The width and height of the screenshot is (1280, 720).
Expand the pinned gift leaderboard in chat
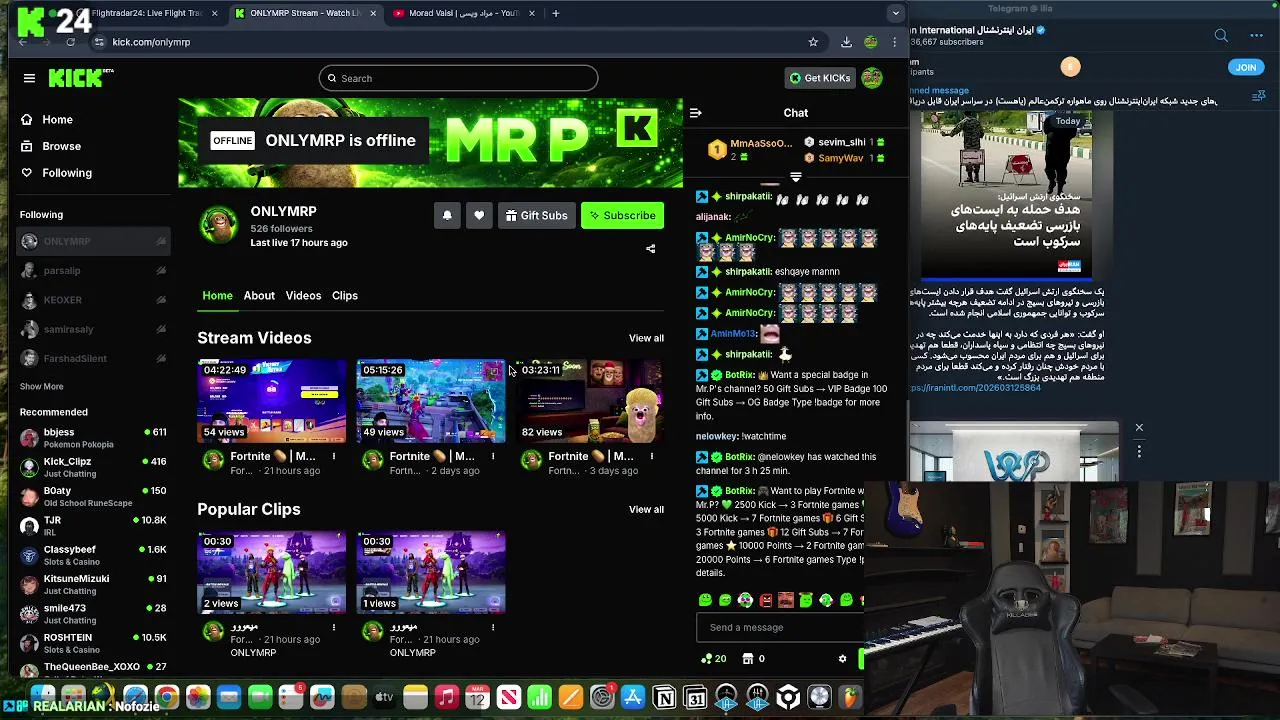796,177
